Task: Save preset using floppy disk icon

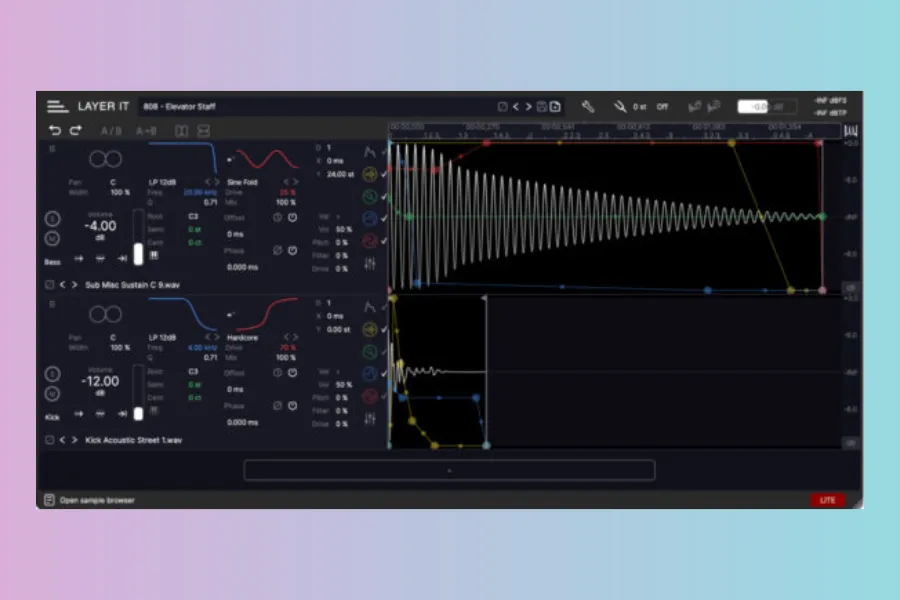Action: pos(542,106)
